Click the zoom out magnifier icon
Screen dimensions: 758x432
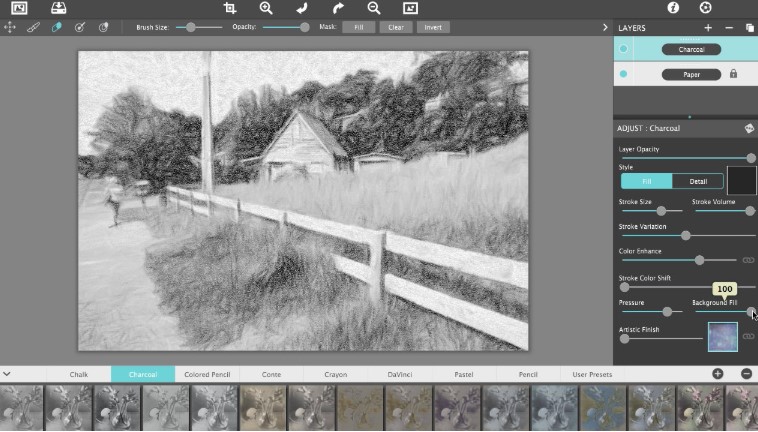(373, 8)
